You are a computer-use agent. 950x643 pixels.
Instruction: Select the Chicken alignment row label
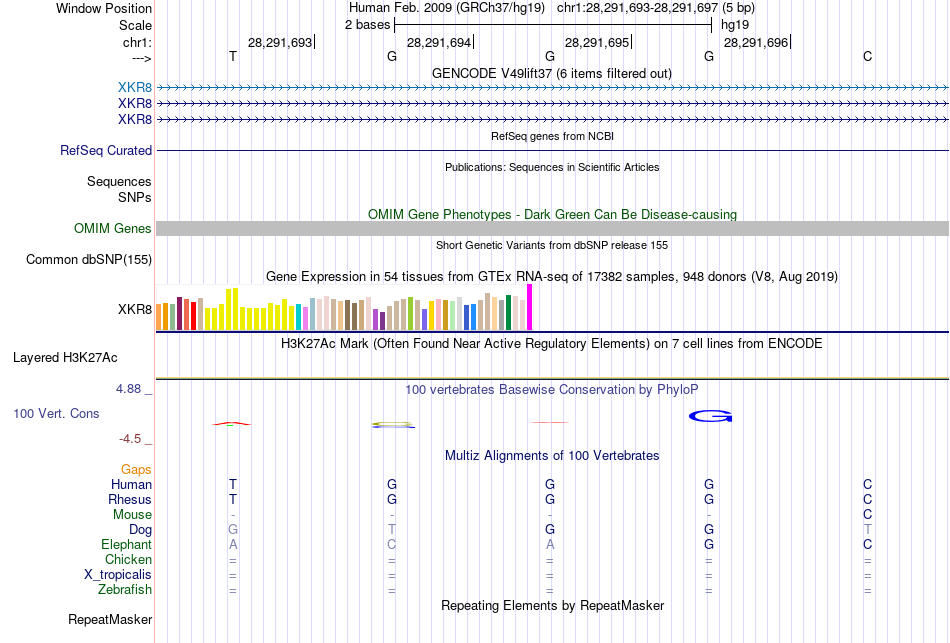[x=128, y=559]
